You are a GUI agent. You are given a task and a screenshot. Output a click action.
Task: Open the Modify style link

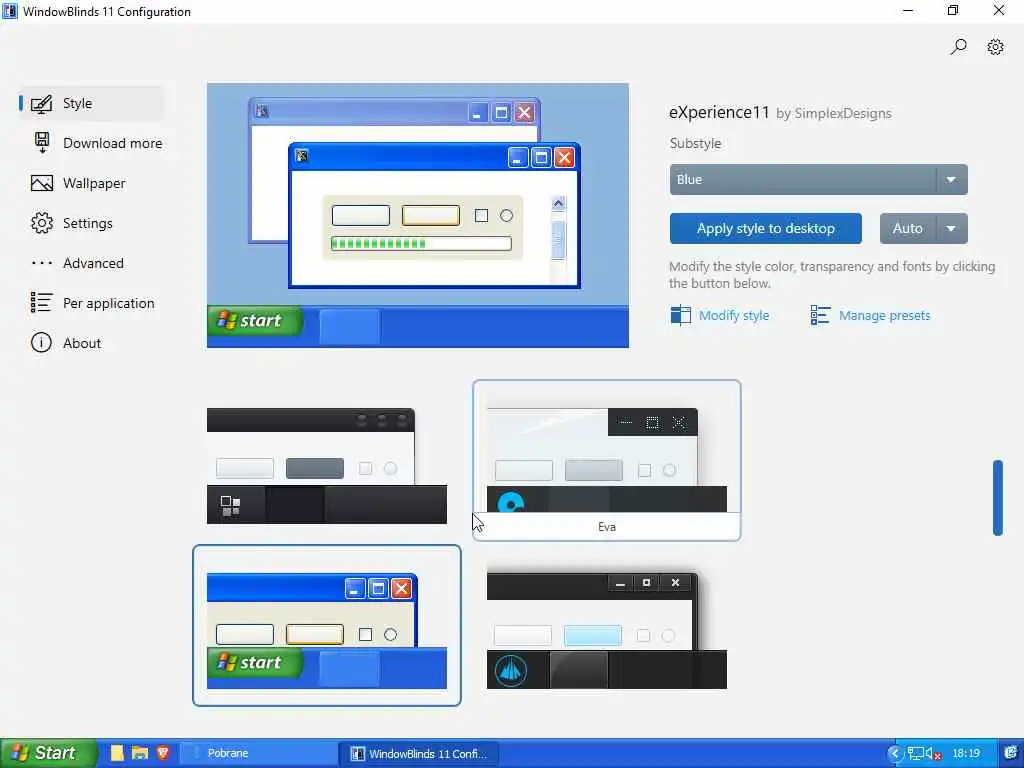pyautogui.click(x=734, y=315)
